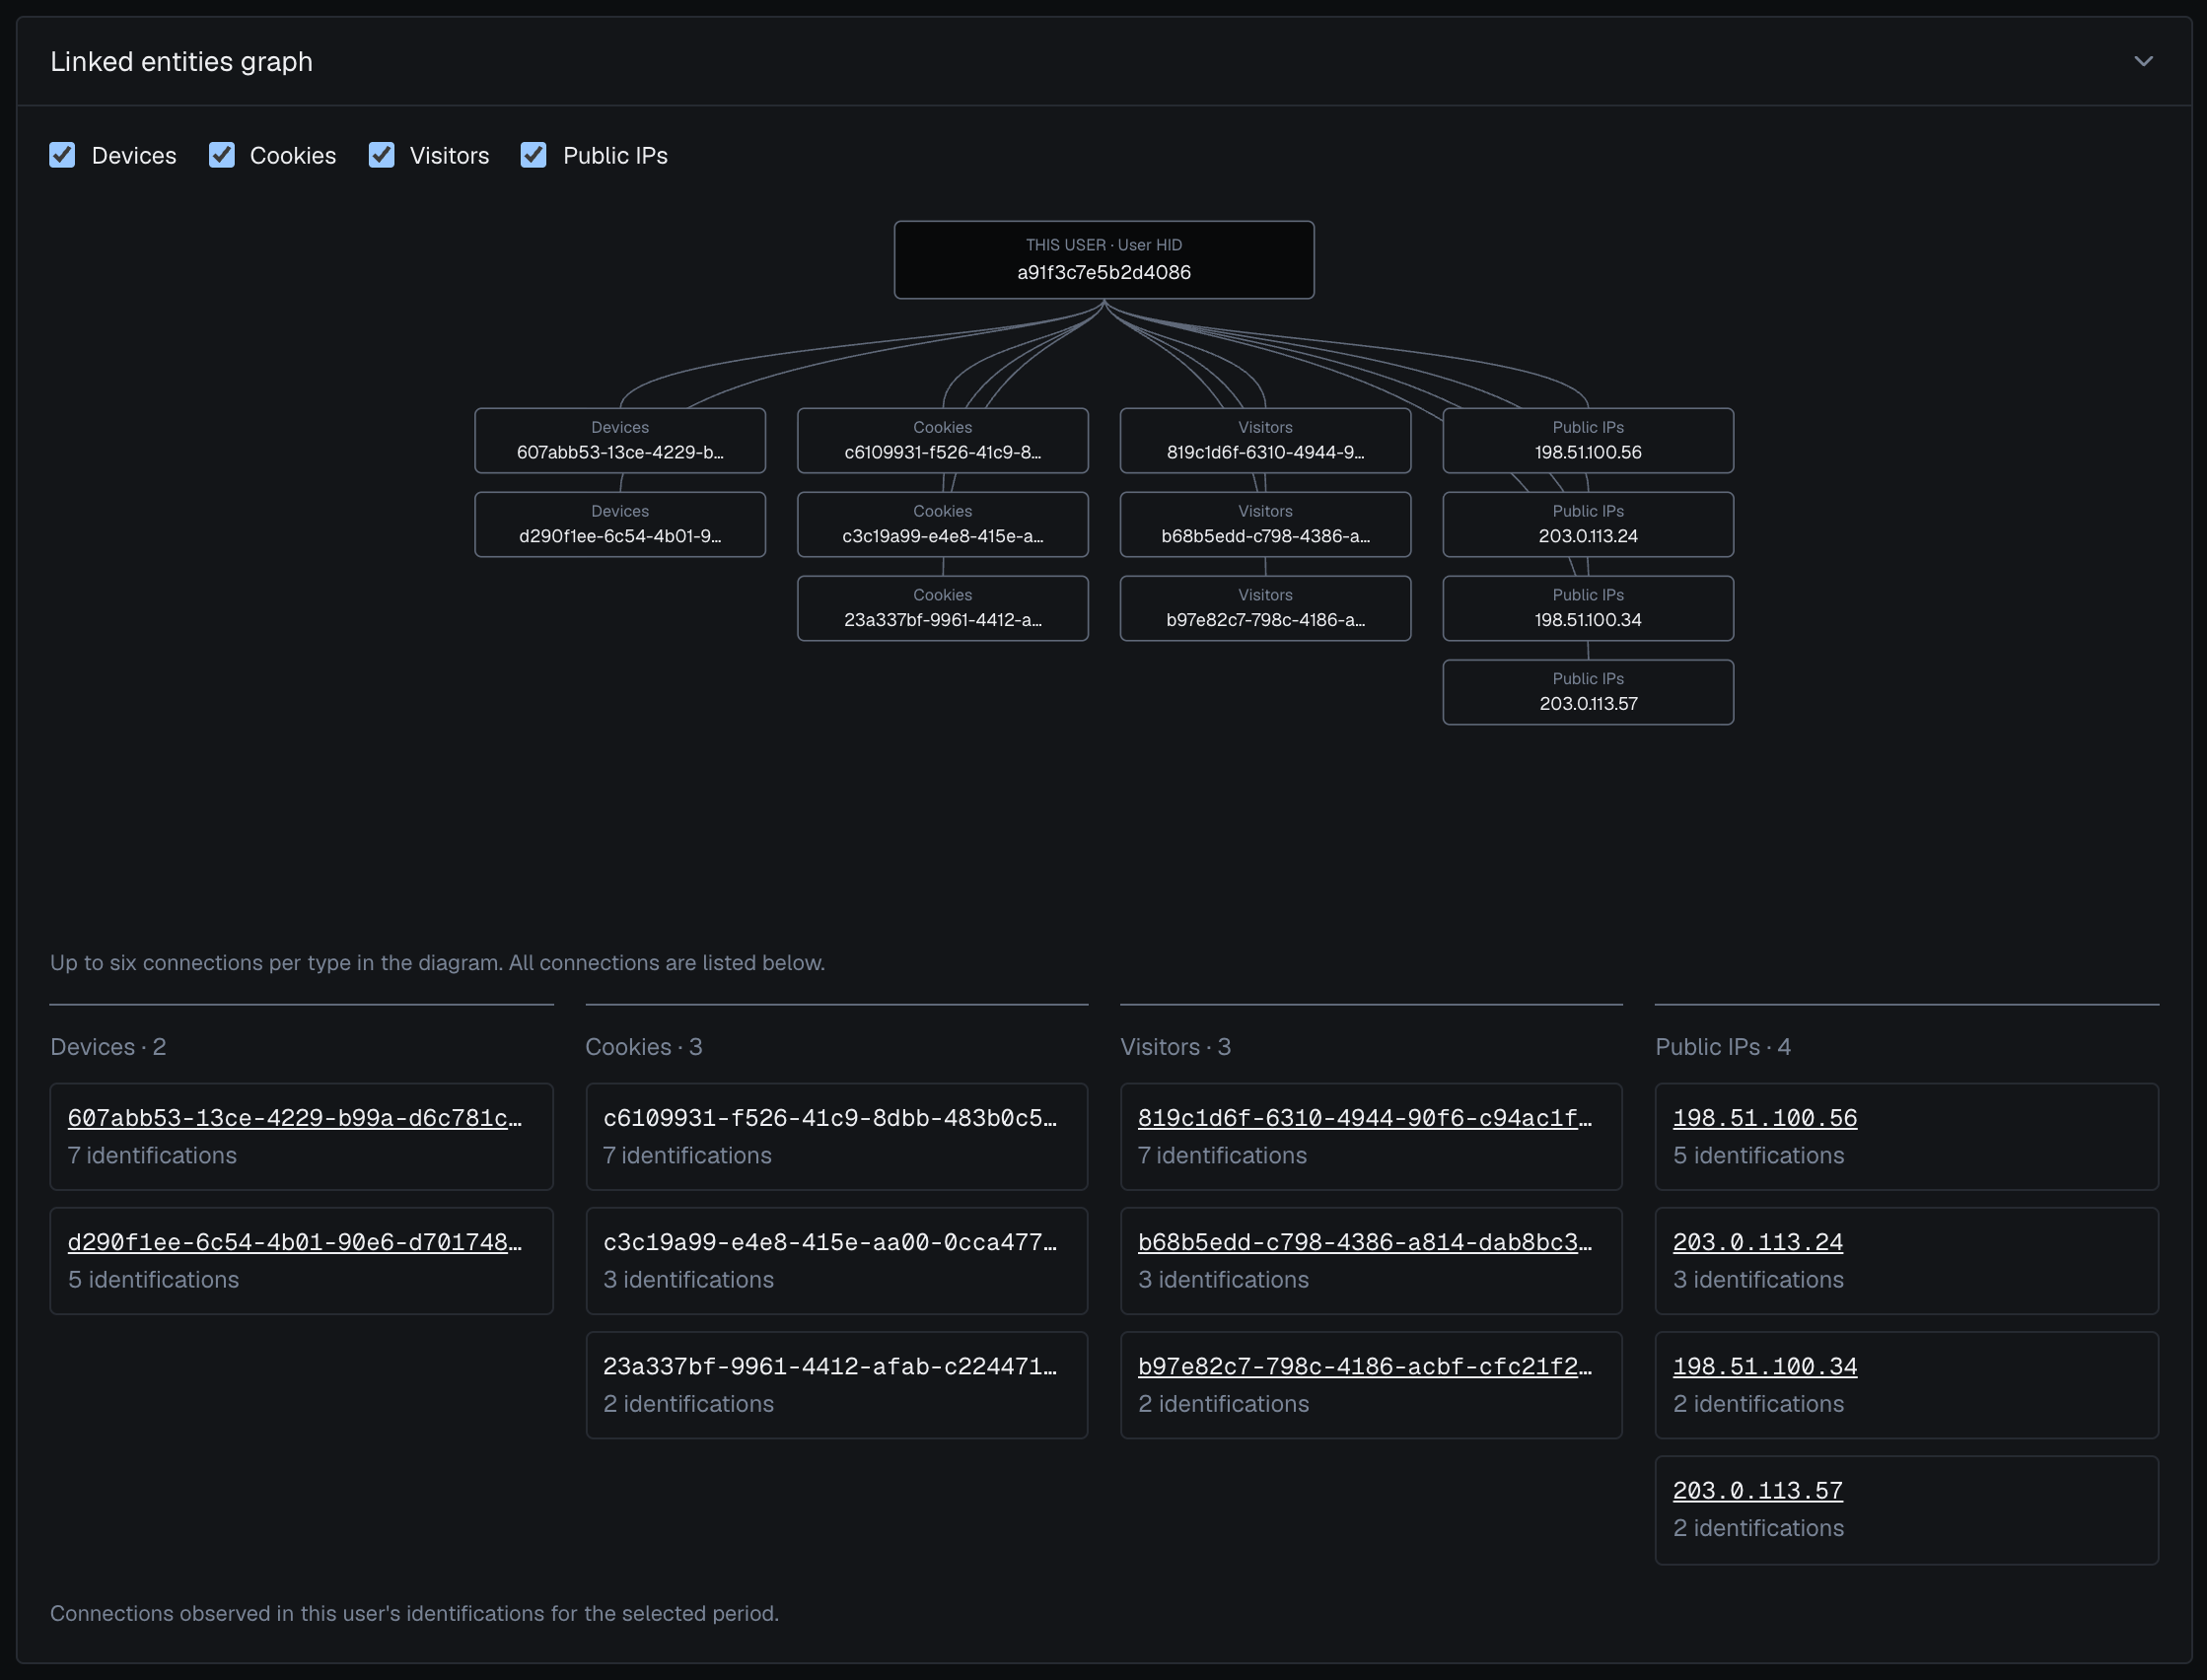
Task: Select cookie text c6109931-f526-41c9-8dbb in list
Action: (x=830, y=1118)
